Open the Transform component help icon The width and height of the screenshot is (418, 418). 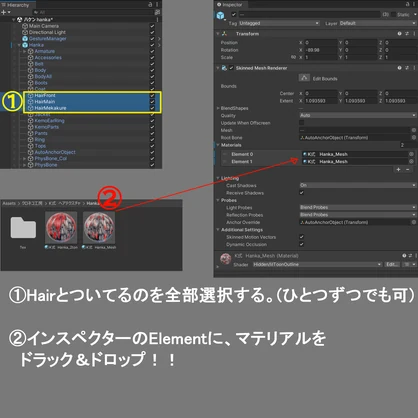tap(399, 34)
